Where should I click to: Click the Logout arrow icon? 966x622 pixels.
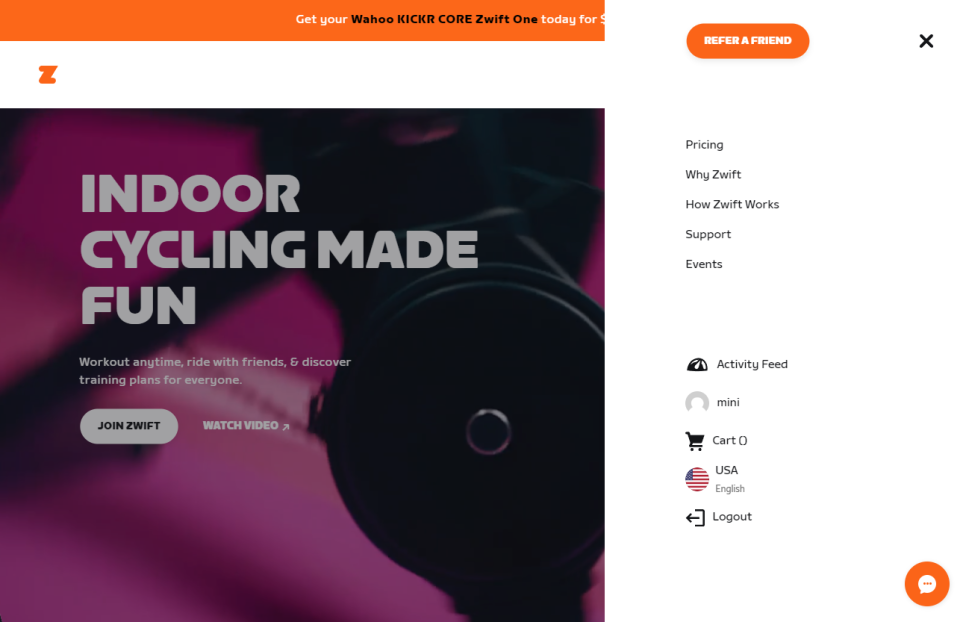coord(696,518)
